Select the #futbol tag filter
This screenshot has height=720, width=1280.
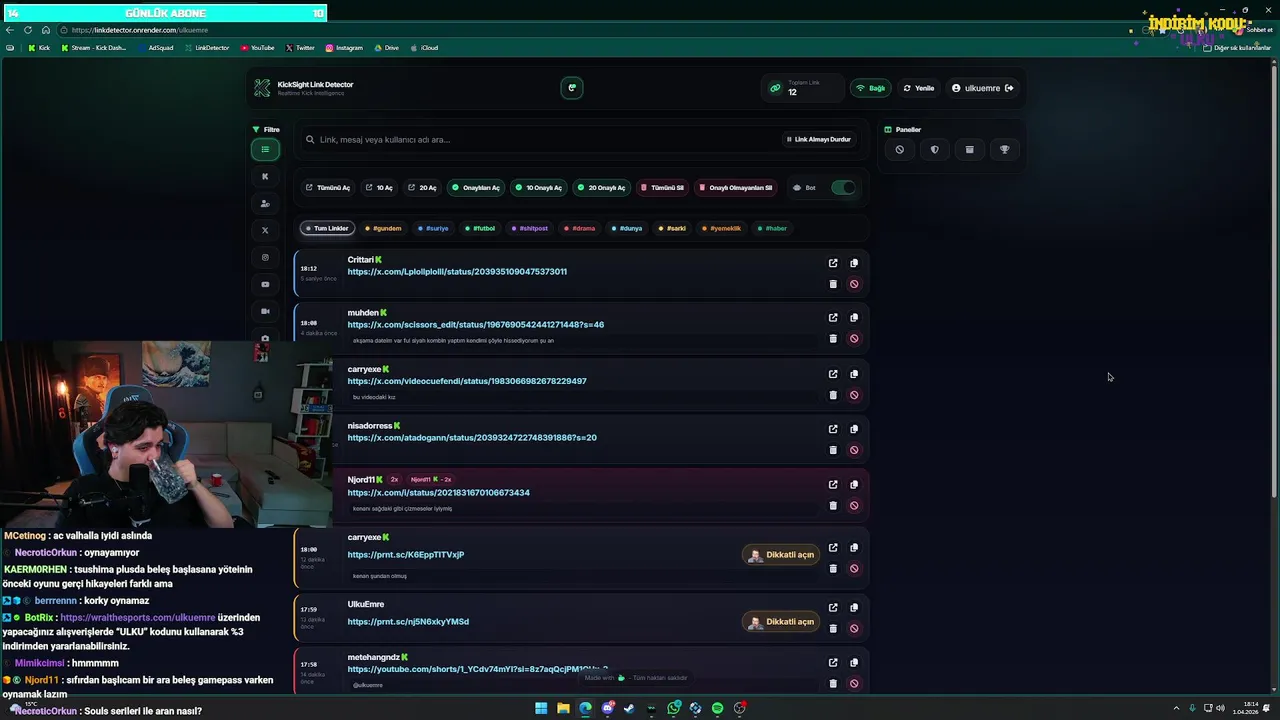(x=480, y=228)
